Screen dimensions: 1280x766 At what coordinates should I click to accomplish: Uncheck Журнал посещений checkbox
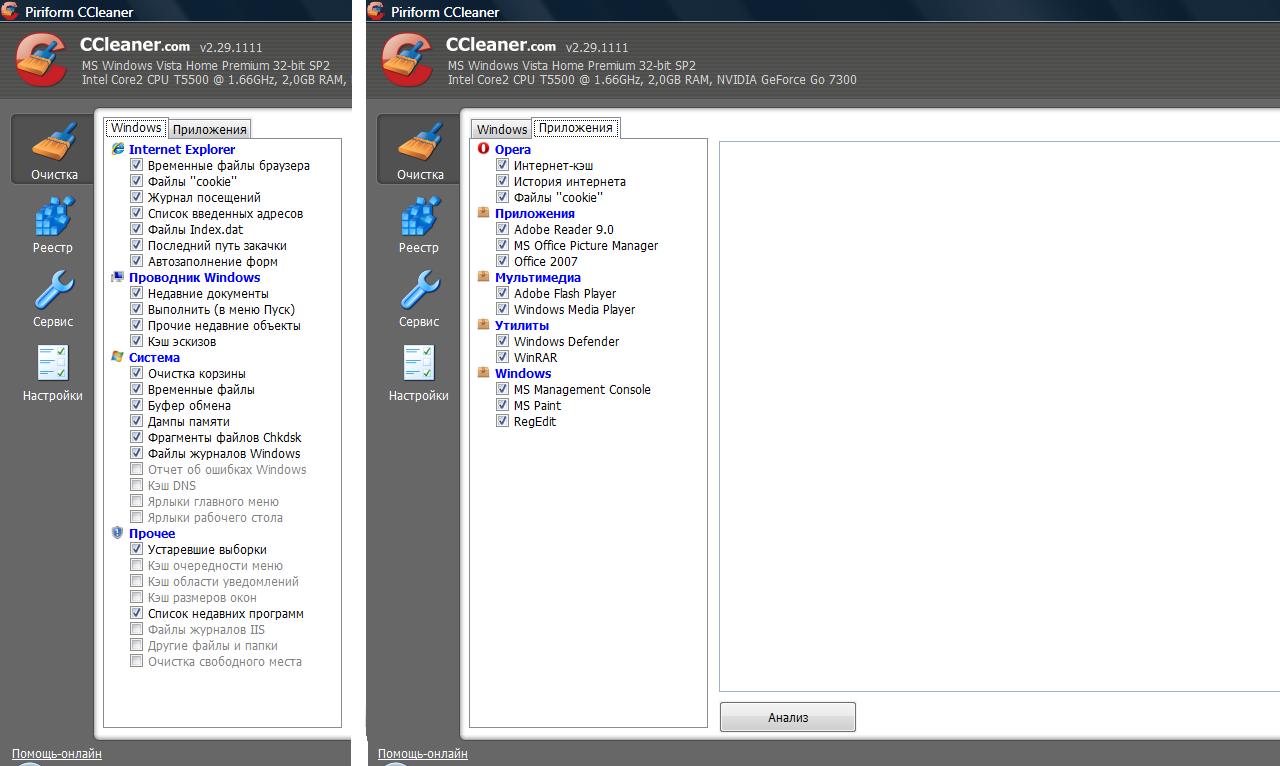(137, 197)
